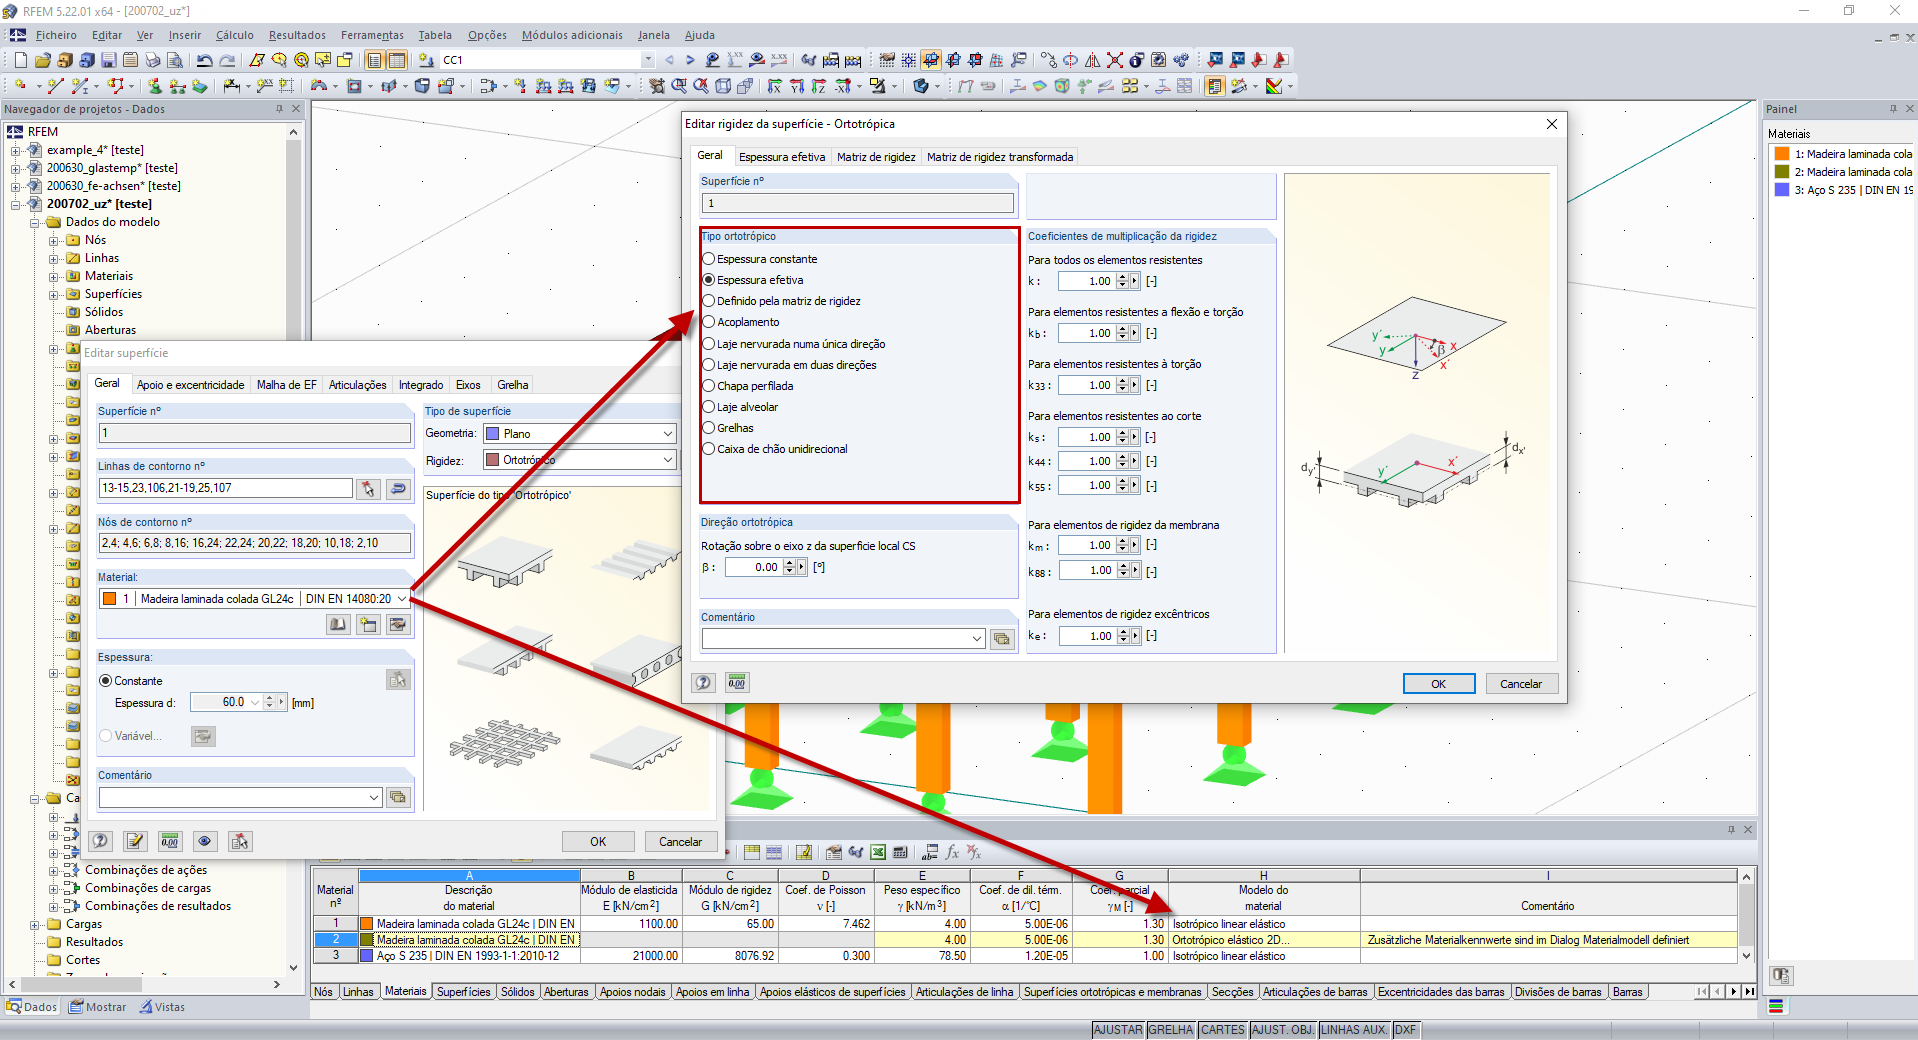The height and width of the screenshot is (1040, 1918).
Task: Select the Grelhas radio option
Action: click(x=709, y=428)
